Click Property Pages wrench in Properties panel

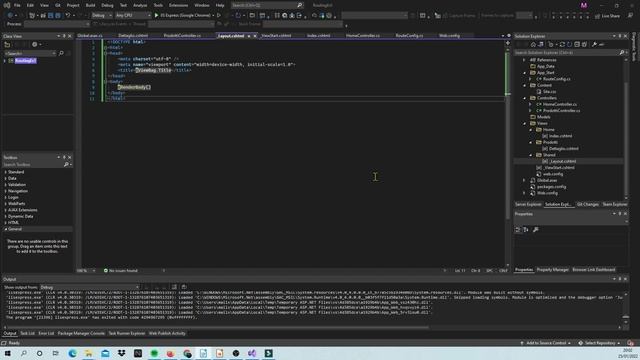pos(536,230)
